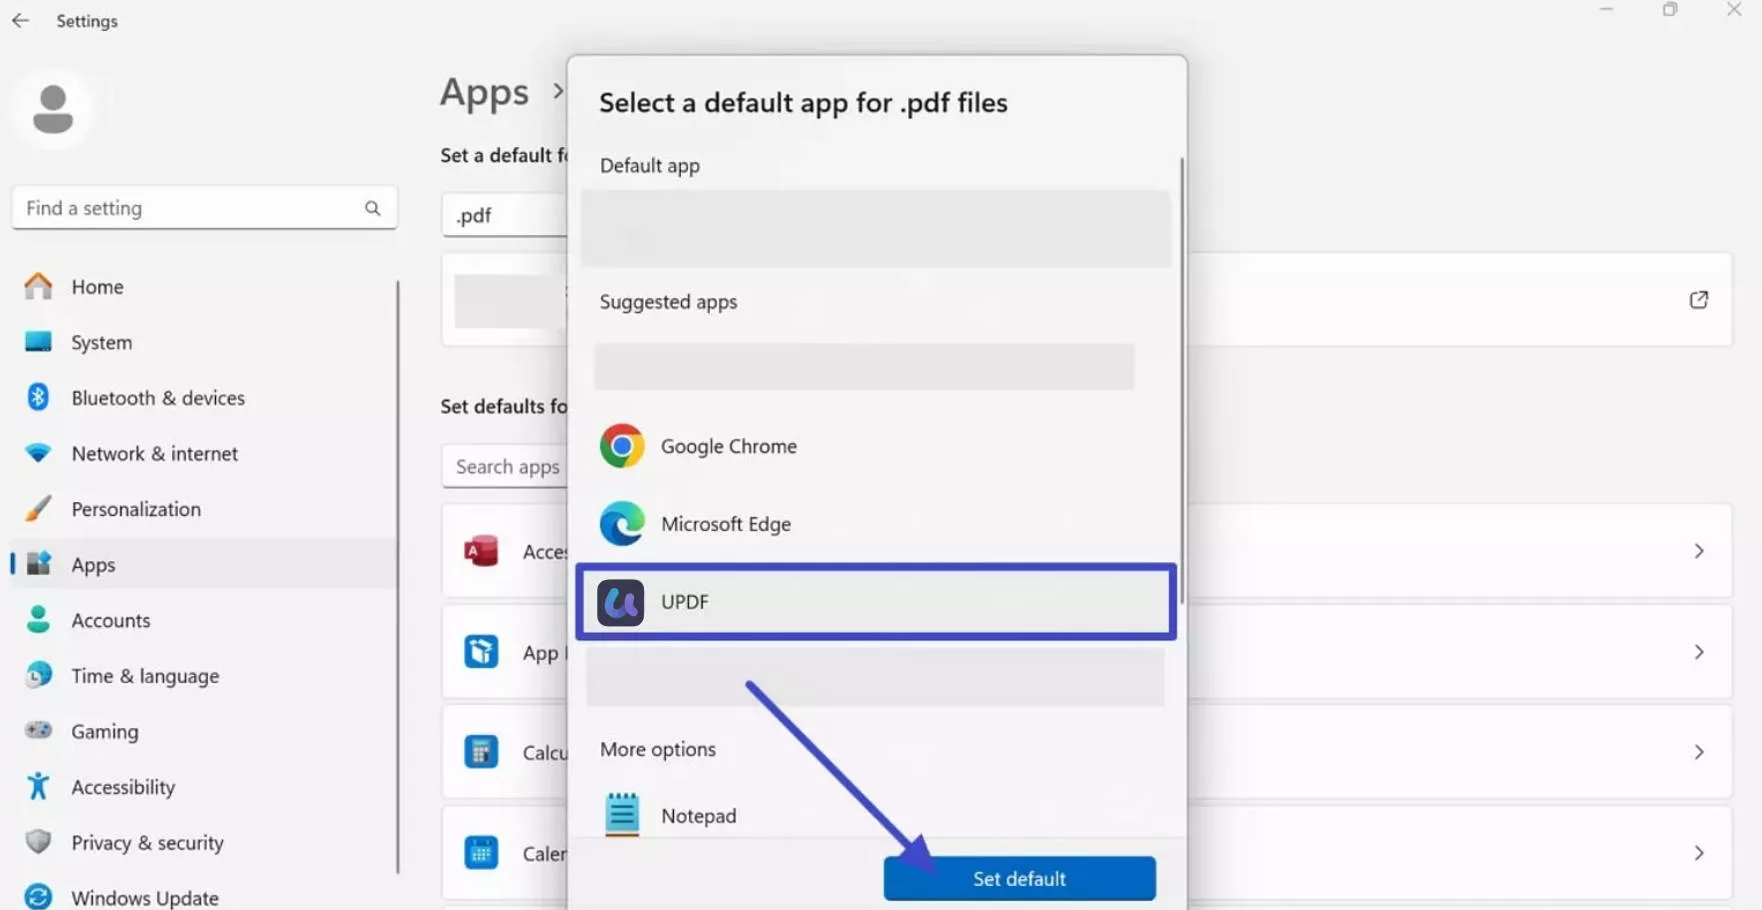Image resolution: width=1762 pixels, height=910 pixels.
Task: Click the dialog's vertical scrollbar
Action: [x=1181, y=380]
